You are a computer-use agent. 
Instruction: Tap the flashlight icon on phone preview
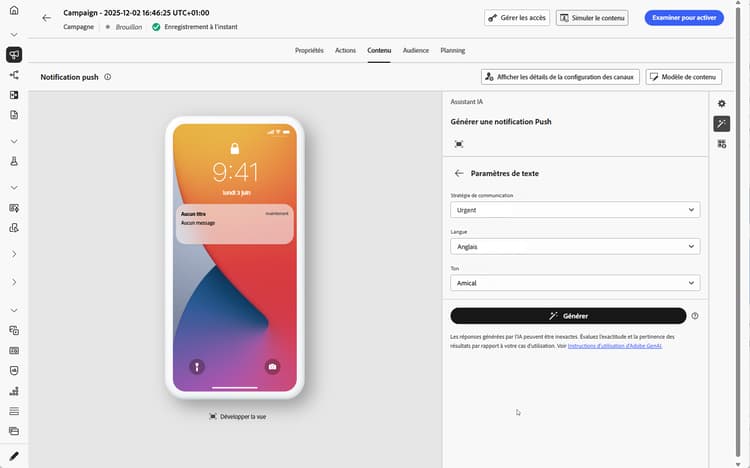(197, 367)
